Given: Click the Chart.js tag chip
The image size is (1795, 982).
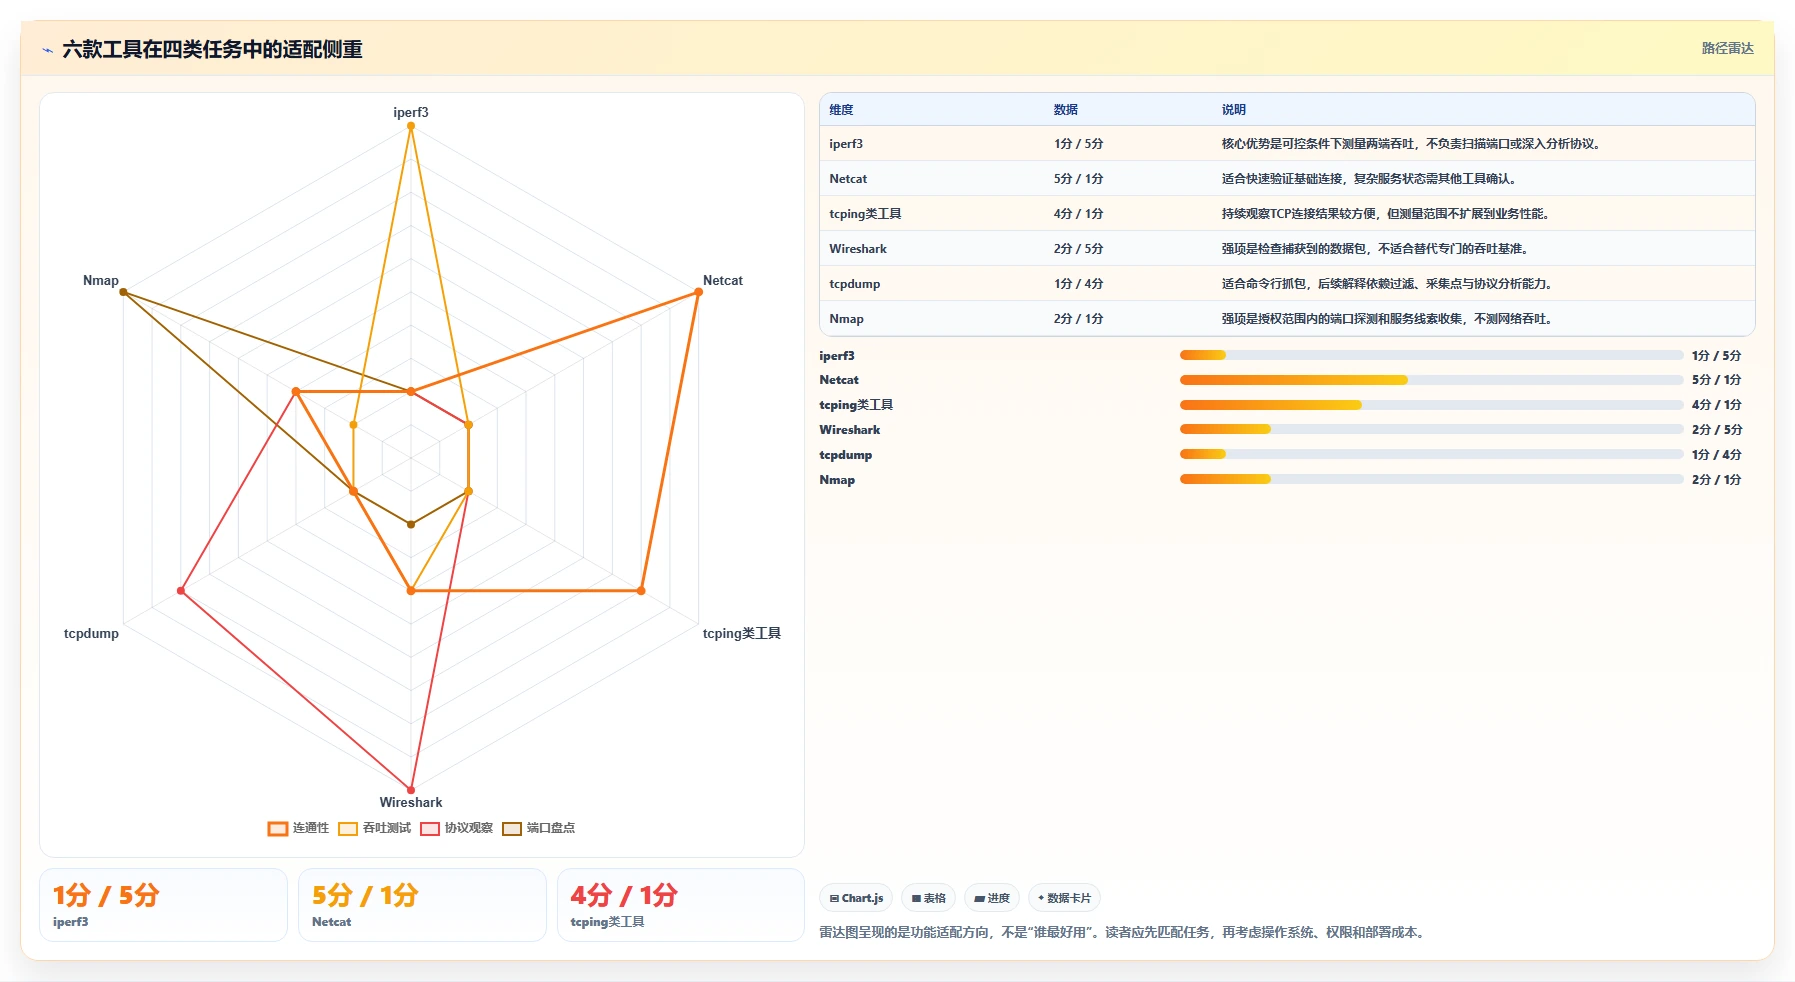Looking at the screenshot, I should [x=856, y=898].
